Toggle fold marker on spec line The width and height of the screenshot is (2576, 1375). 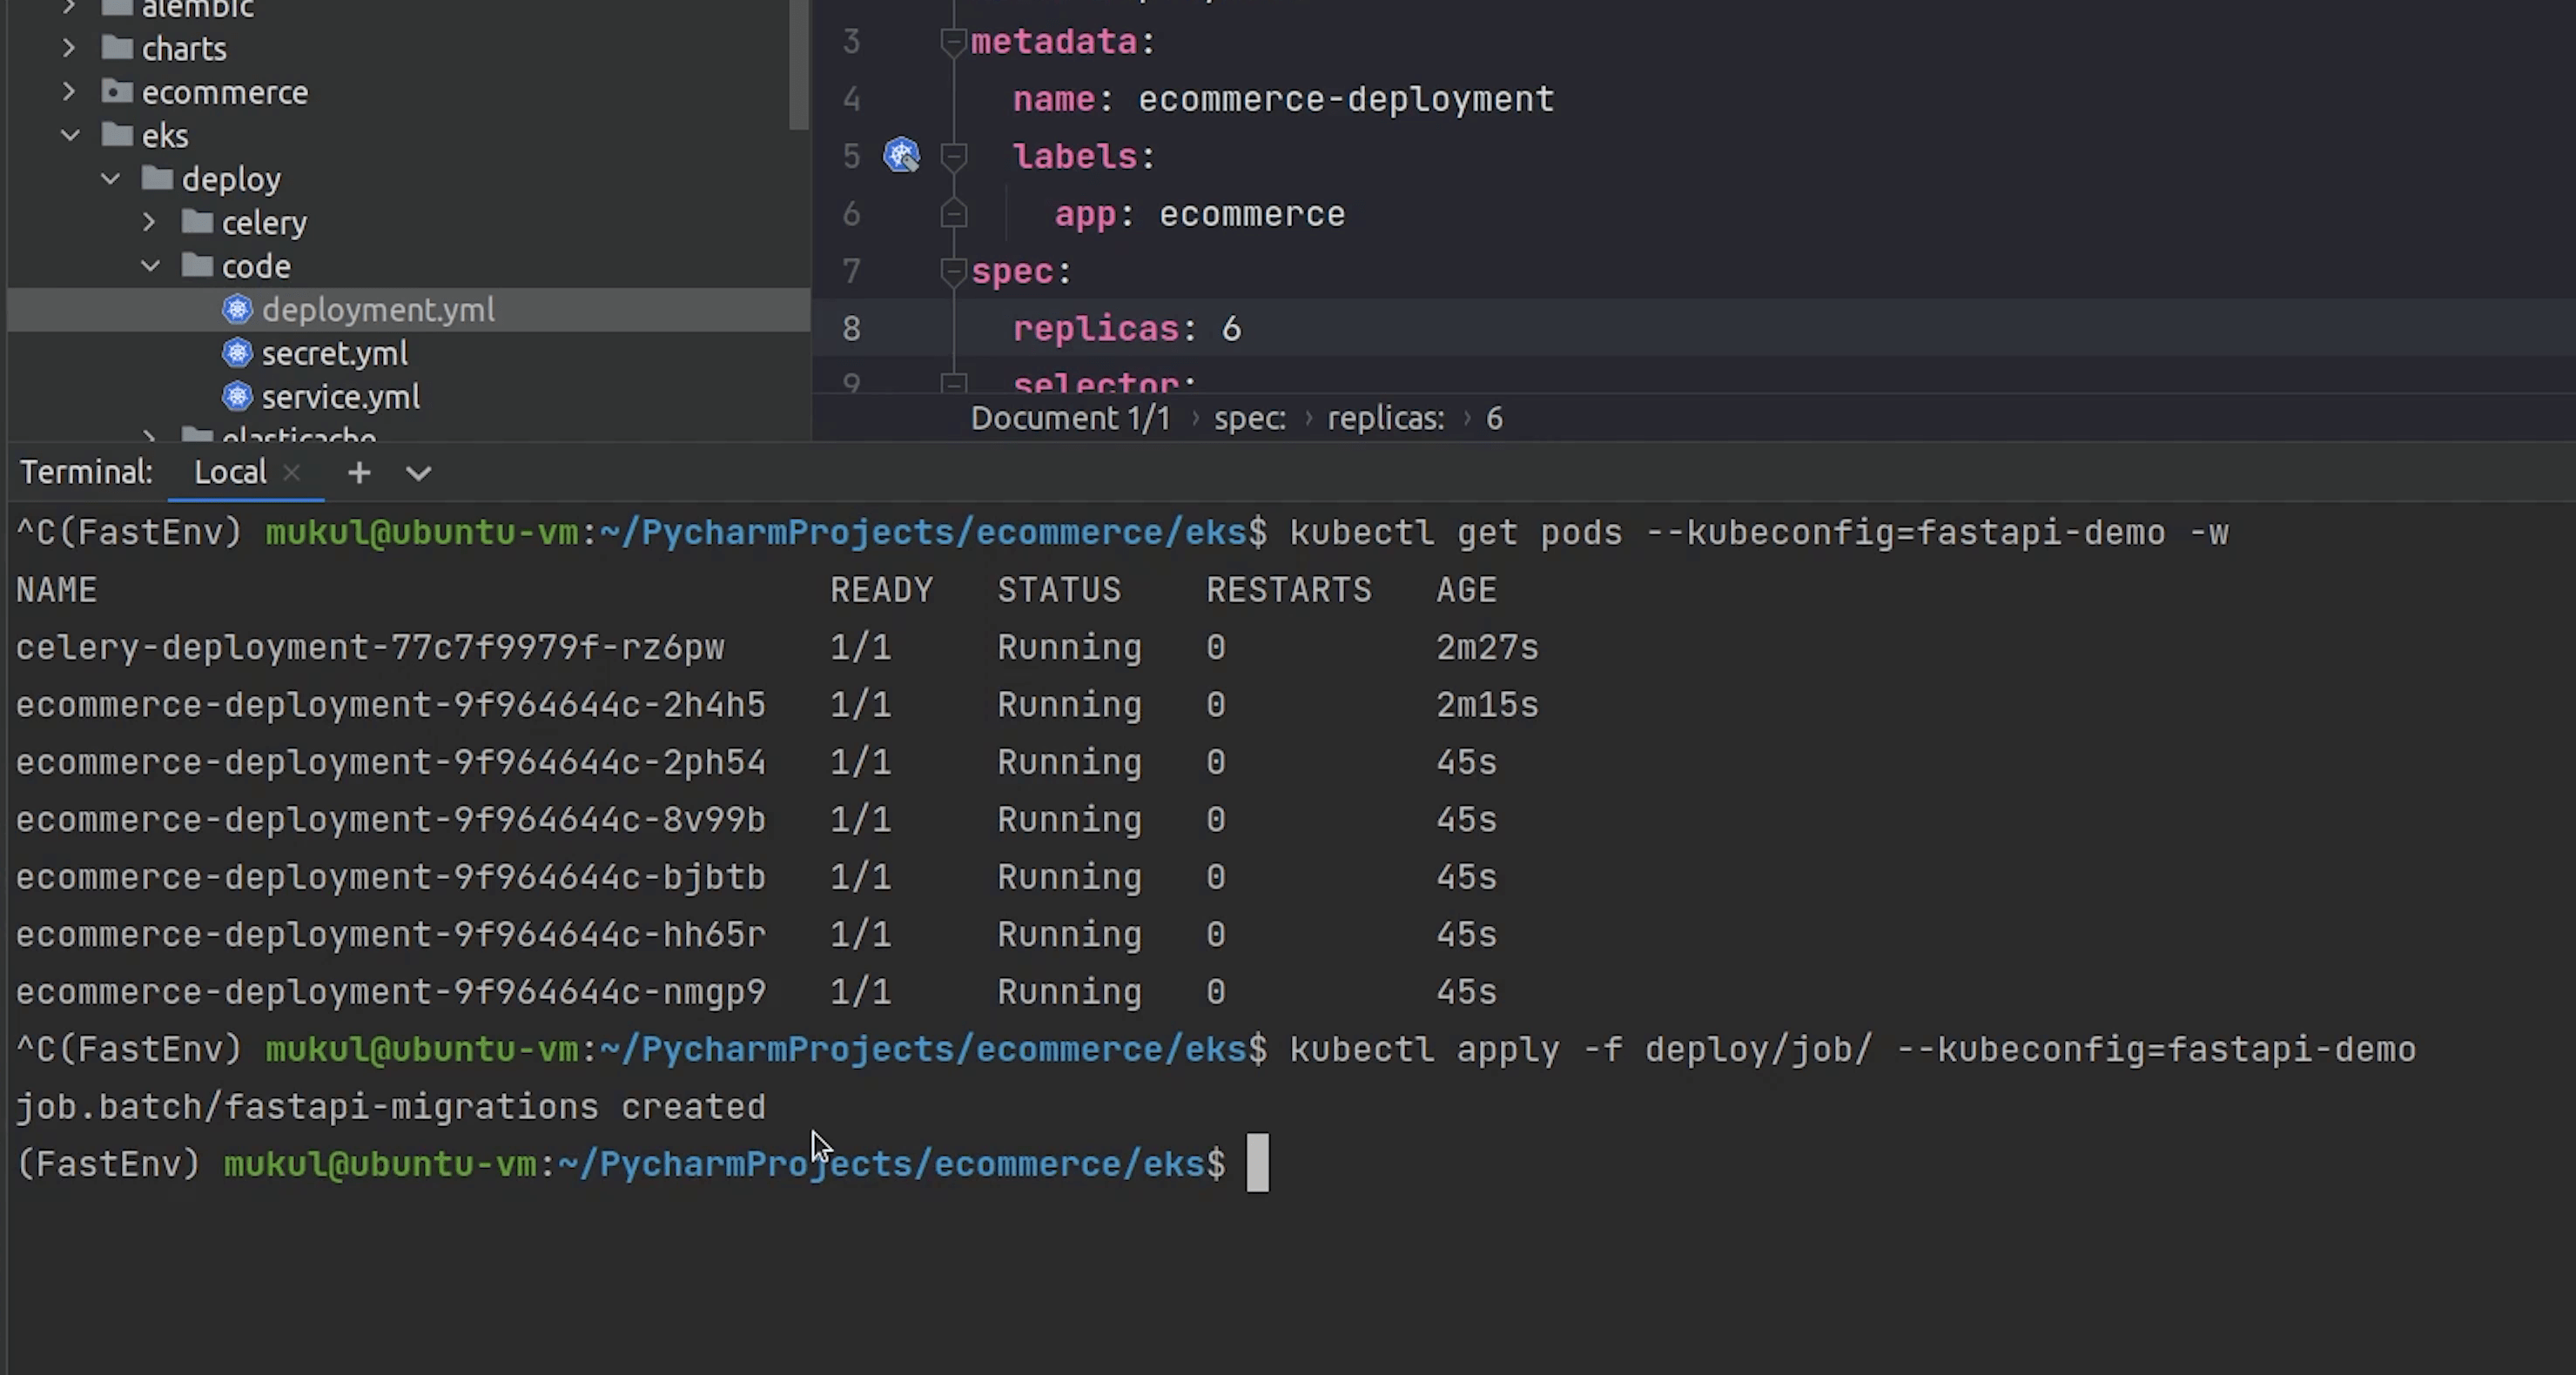coord(953,271)
